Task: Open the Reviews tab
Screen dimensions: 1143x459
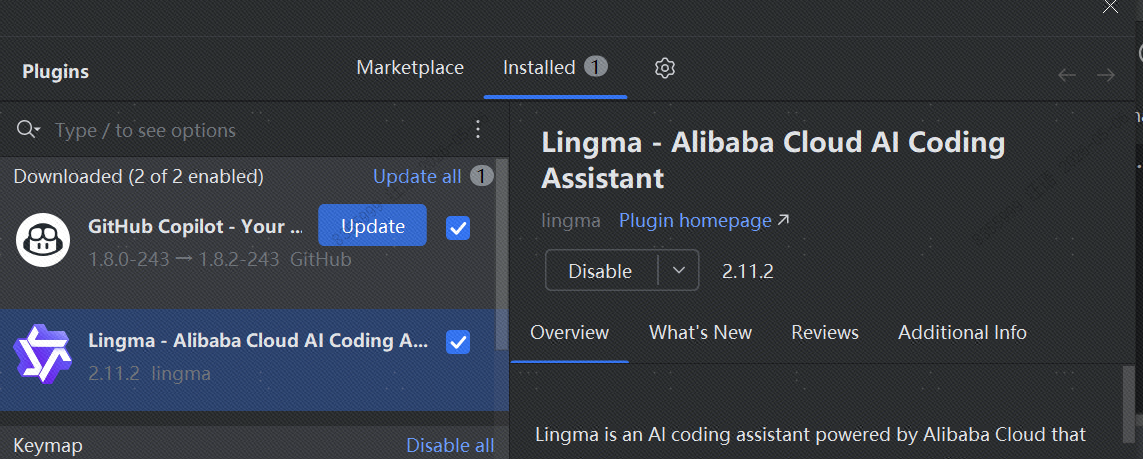Action: tap(825, 333)
